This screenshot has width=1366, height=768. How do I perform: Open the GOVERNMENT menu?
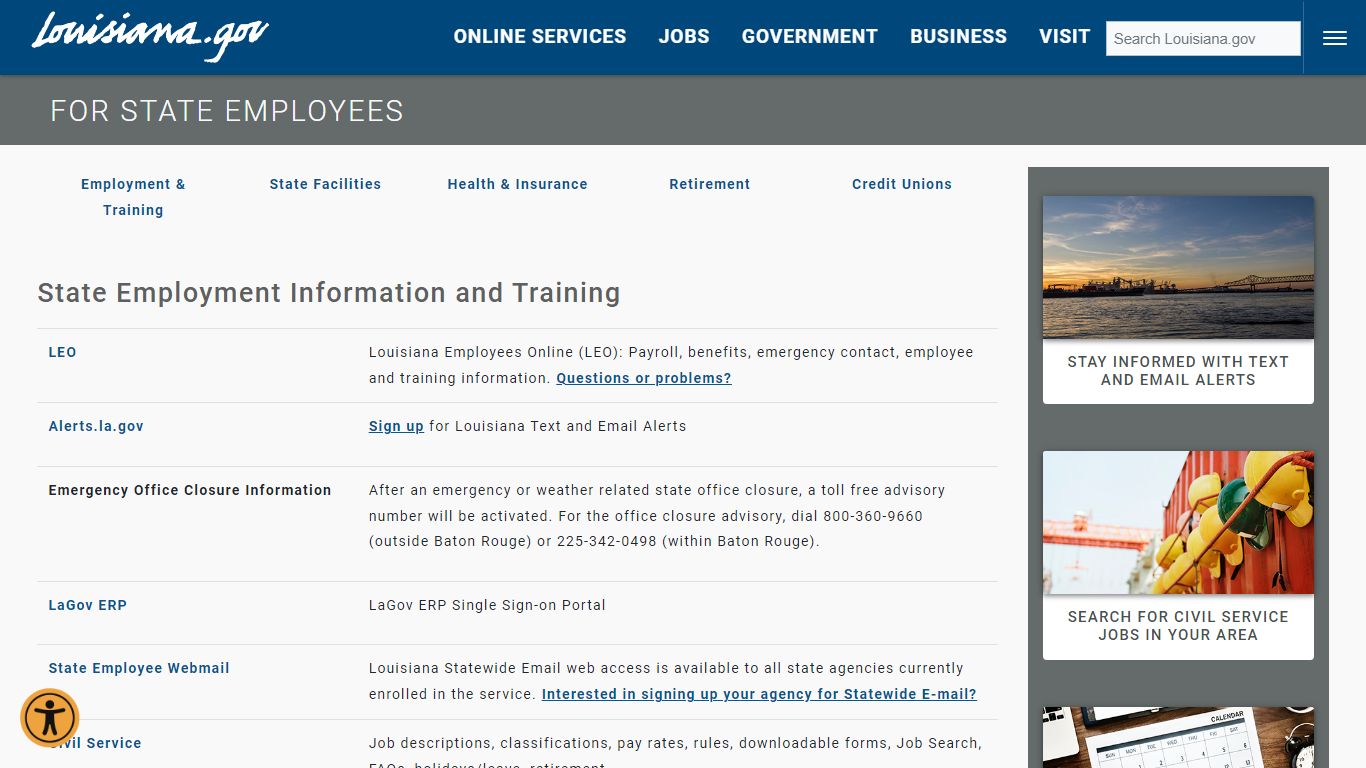click(x=809, y=36)
